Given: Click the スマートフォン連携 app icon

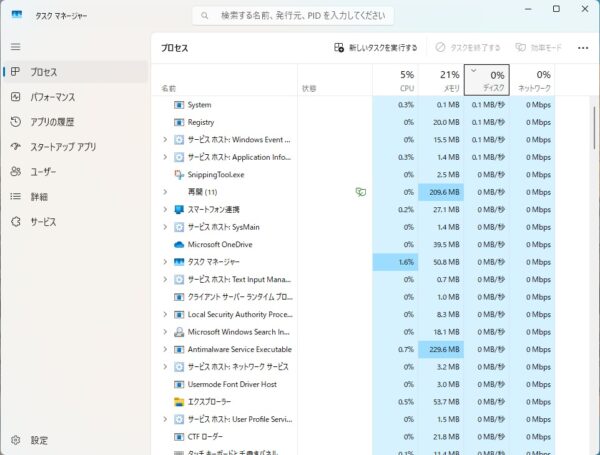Looking at the screenshot, I should click(x=179, y=209).
